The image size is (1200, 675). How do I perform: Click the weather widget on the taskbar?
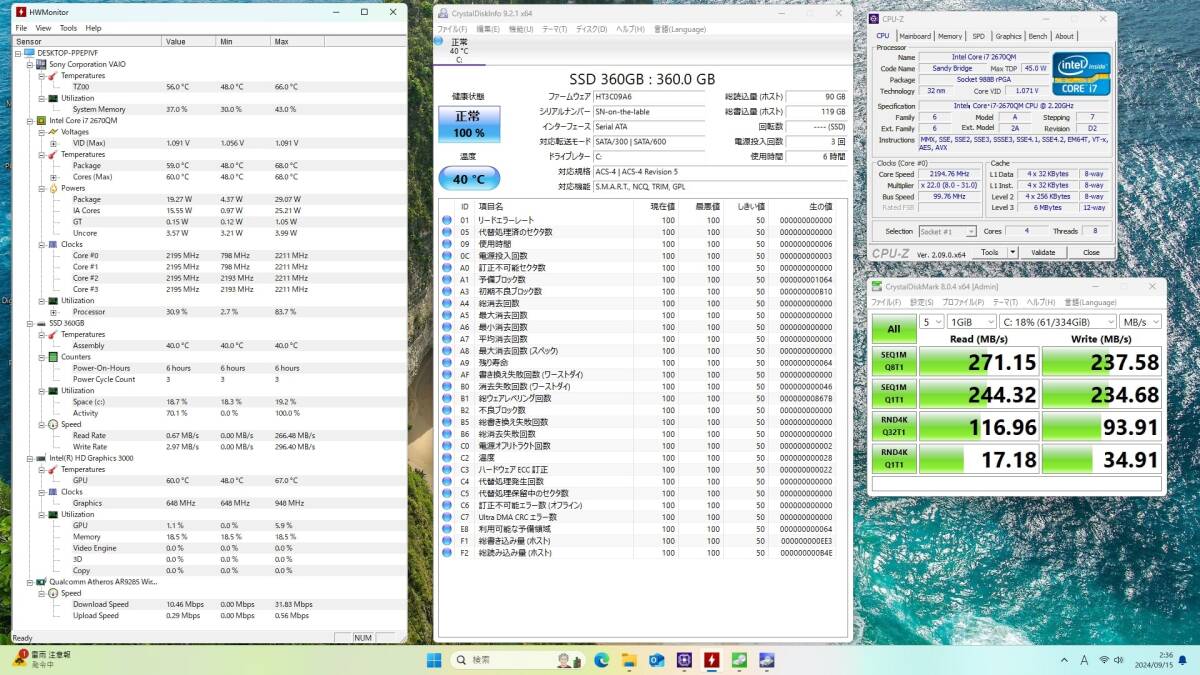(40, 659)
